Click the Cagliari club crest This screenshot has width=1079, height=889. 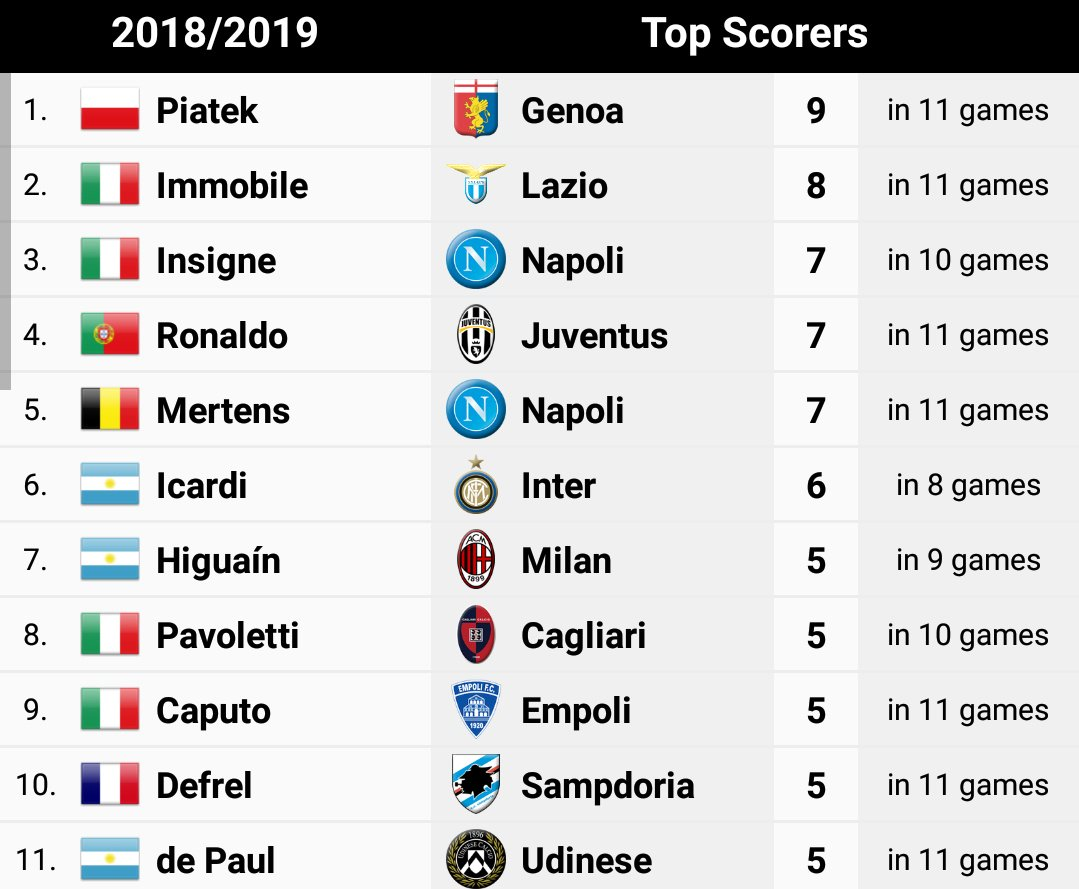476,634
